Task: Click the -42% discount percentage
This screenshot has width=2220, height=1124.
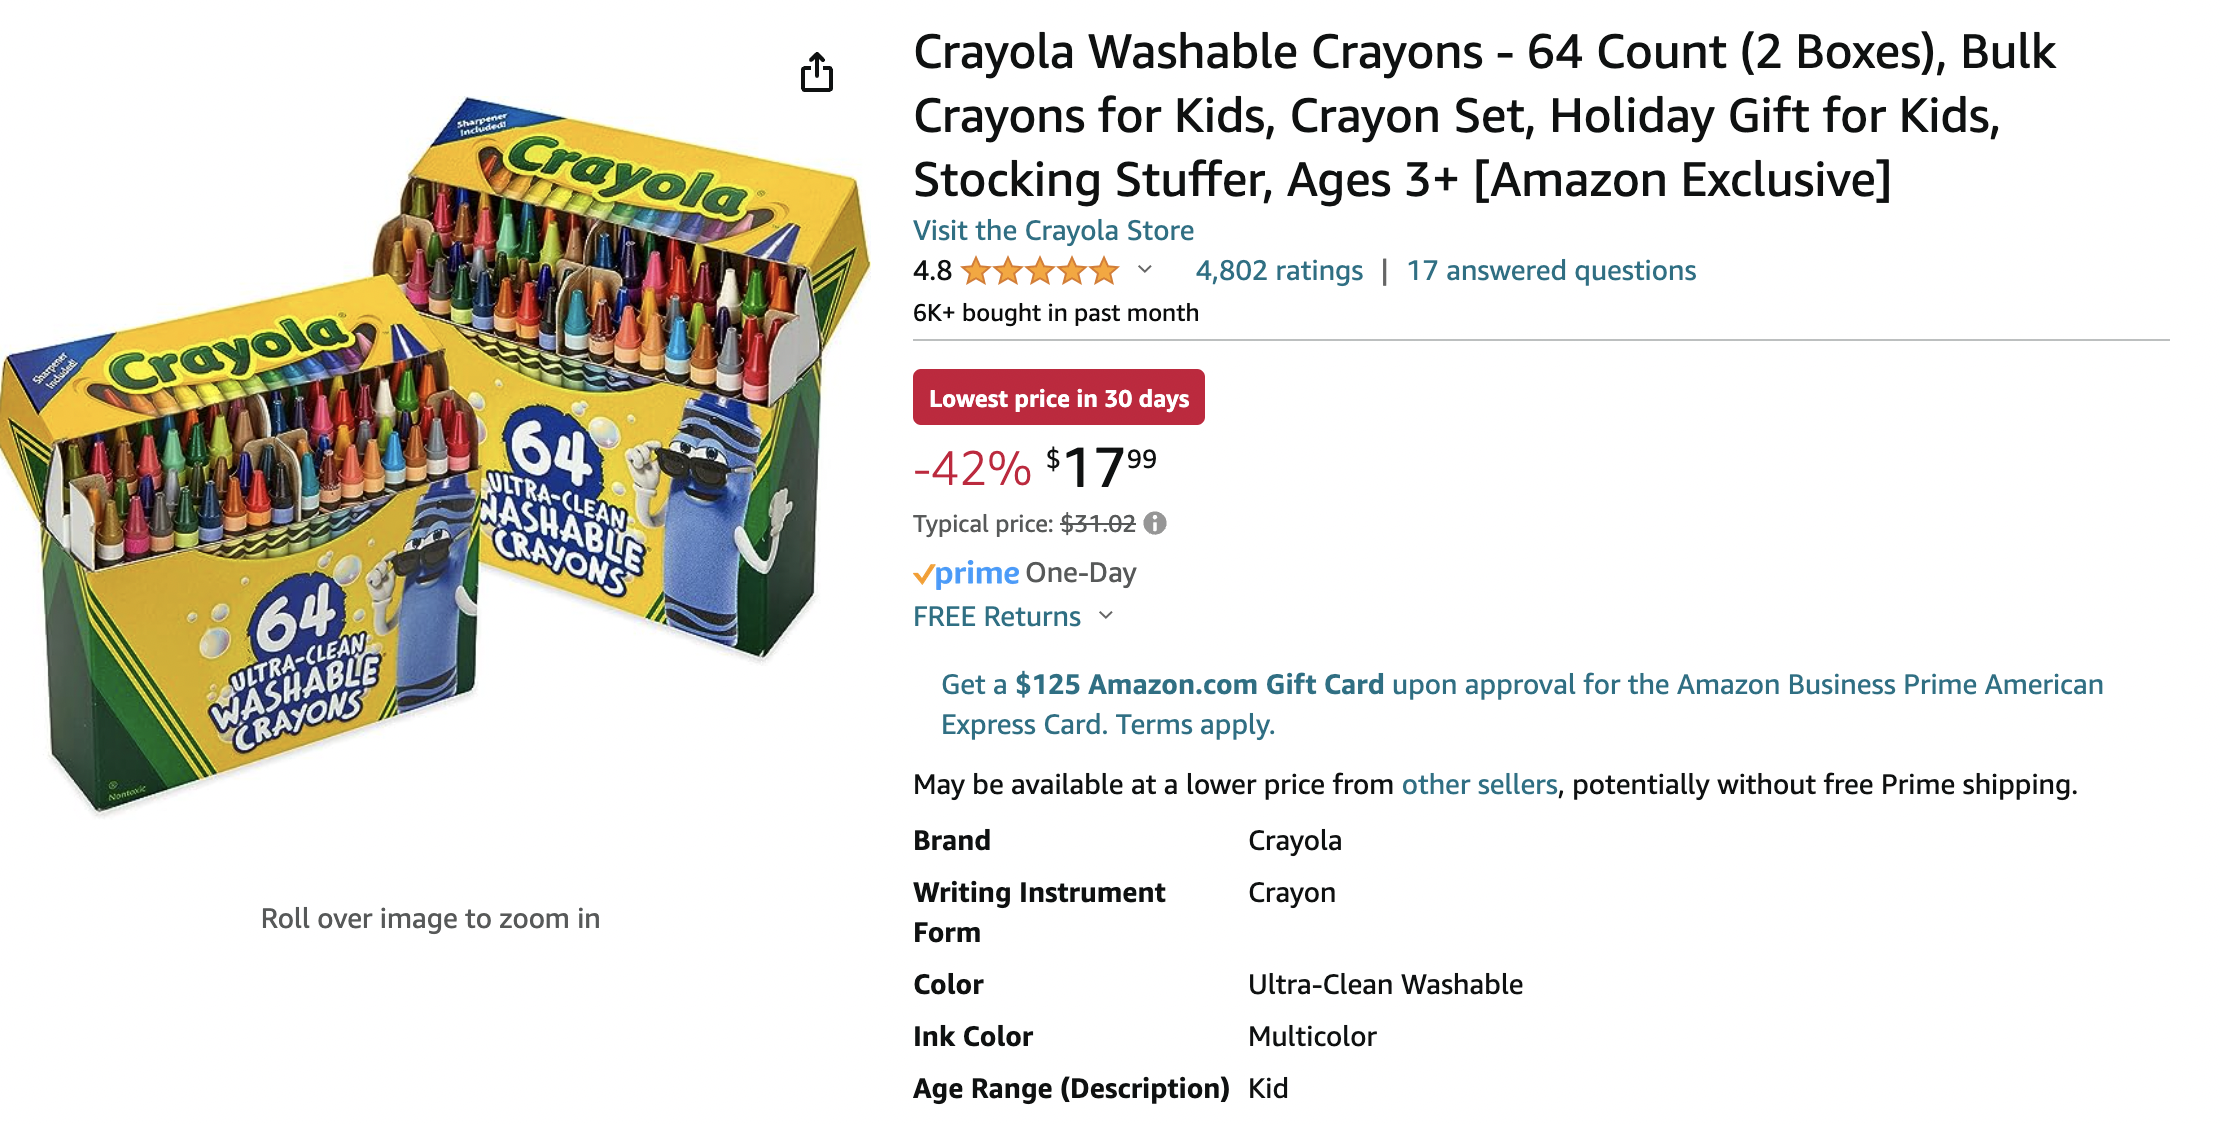Action: pos(972,468)
